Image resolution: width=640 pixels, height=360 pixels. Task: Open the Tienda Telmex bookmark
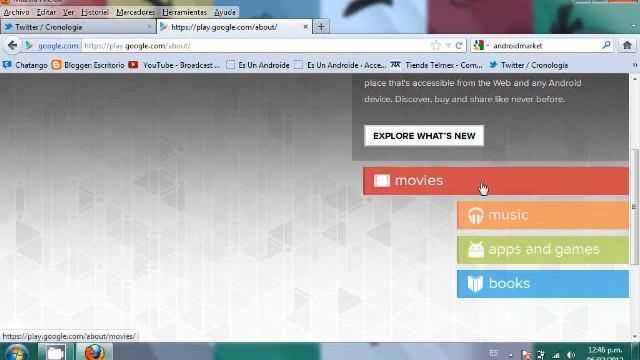pyautogui.click(x=437, y=65)
